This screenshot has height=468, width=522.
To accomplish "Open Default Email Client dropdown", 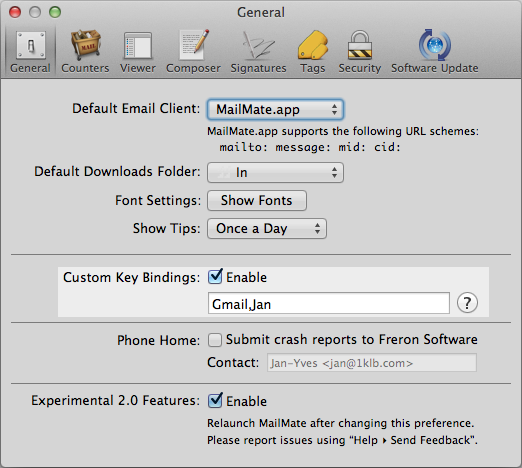I will click(275, 109).
